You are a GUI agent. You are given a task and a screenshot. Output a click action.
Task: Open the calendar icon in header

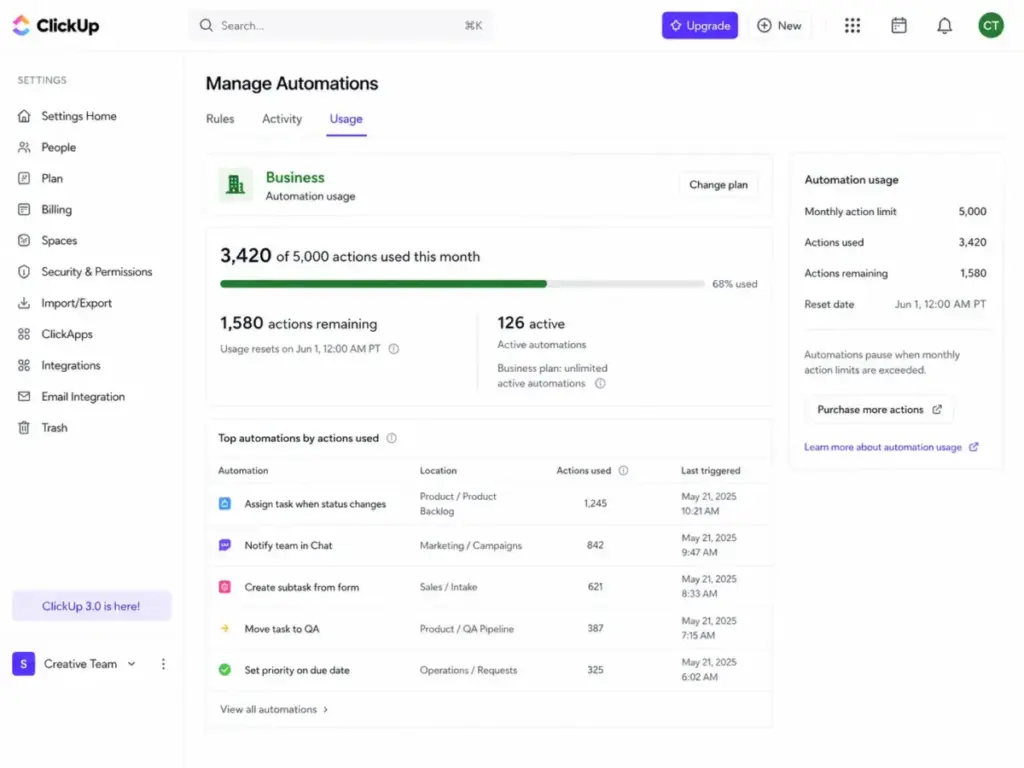899,25
